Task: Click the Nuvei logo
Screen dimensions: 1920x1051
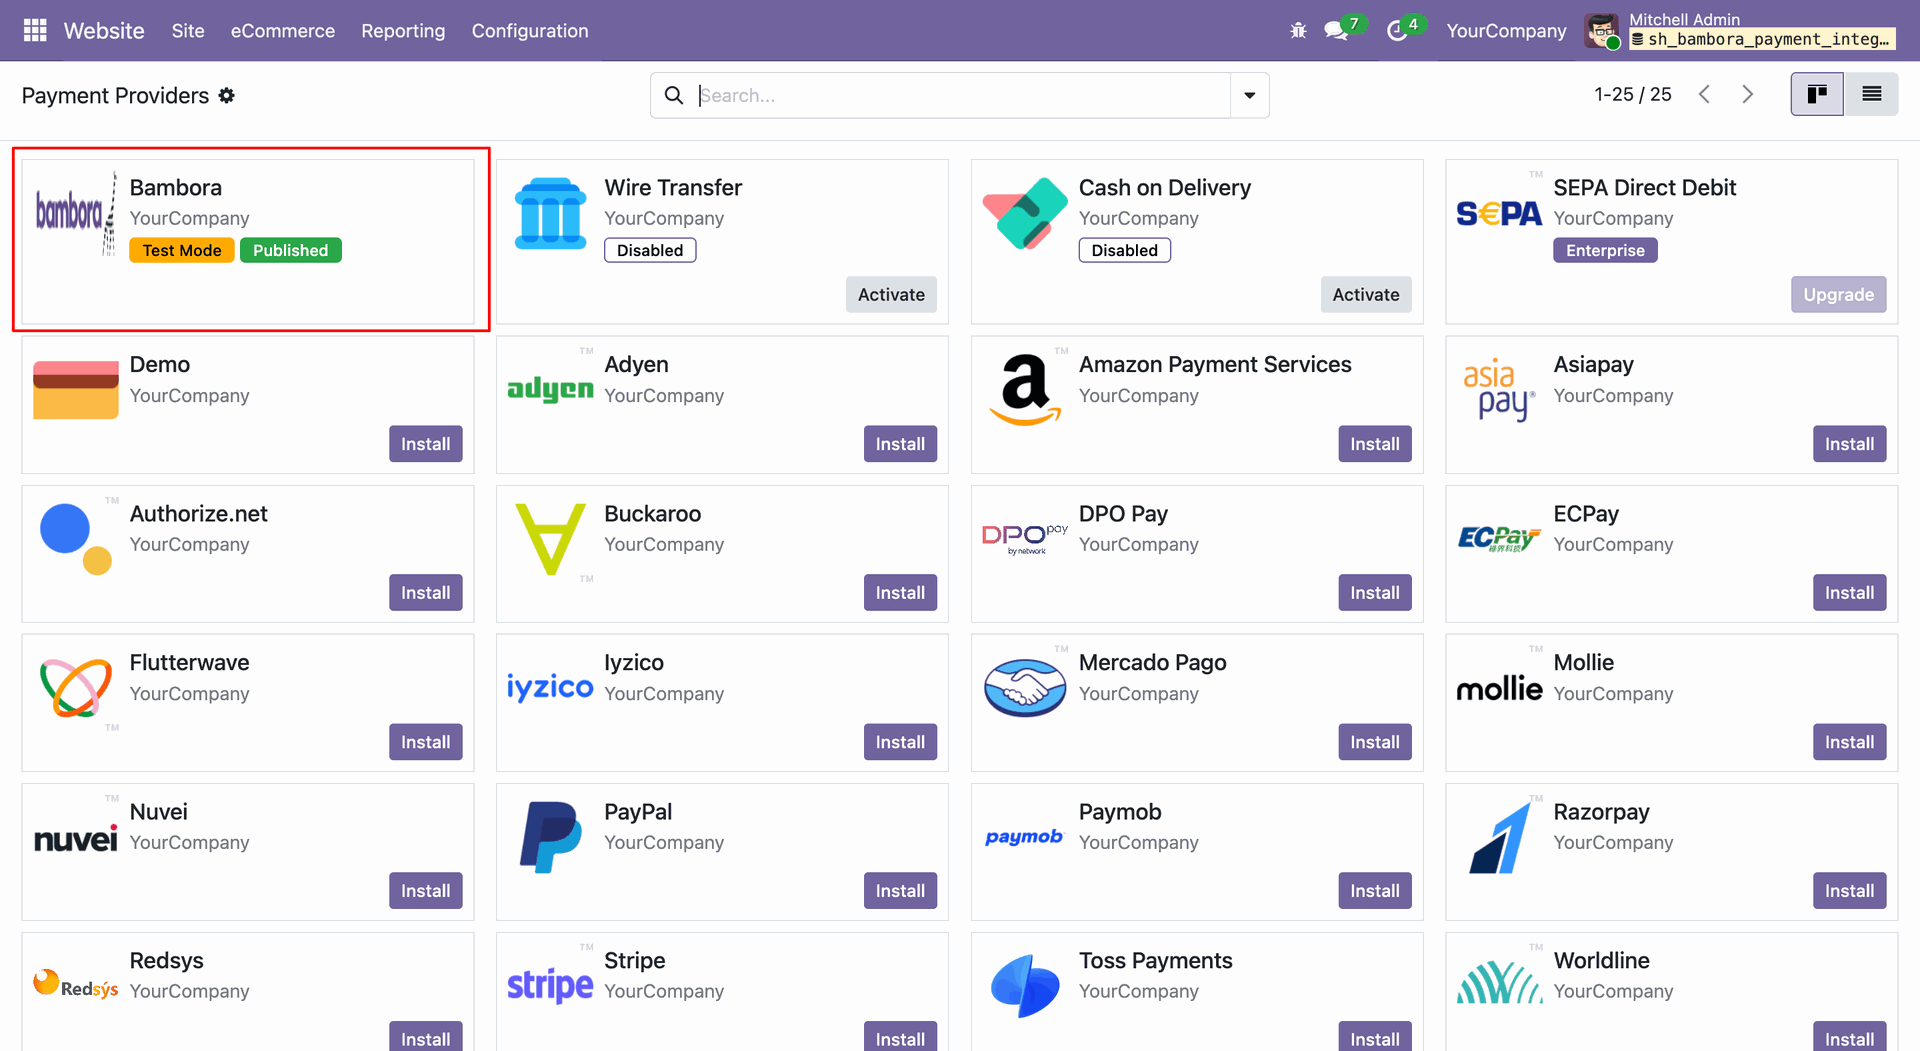Action: click(x=76, y=838)
